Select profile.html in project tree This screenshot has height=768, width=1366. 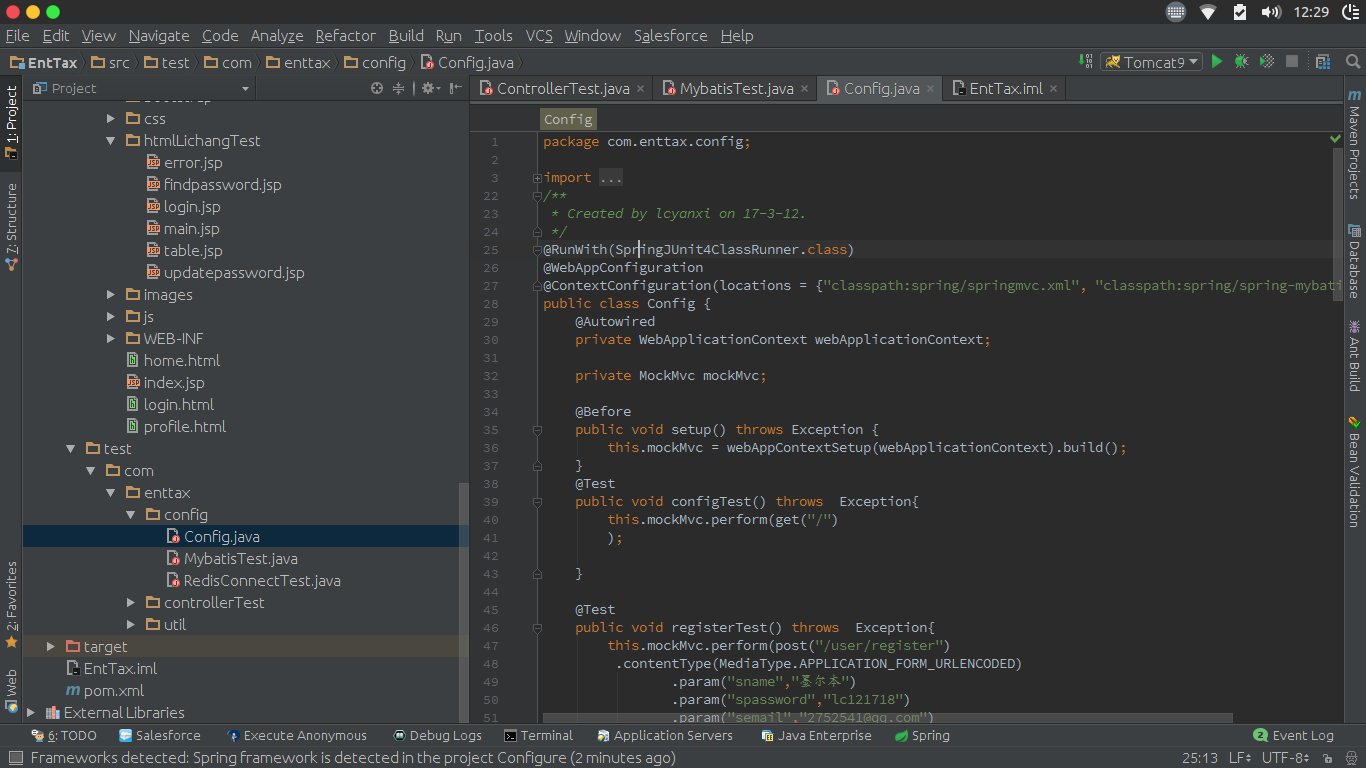(x=184, y=427)
